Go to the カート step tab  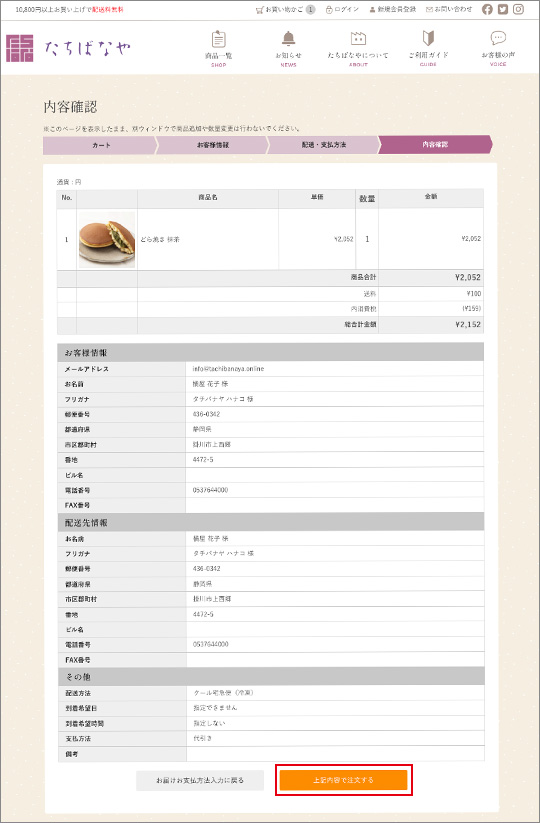(x=100, y=145)
